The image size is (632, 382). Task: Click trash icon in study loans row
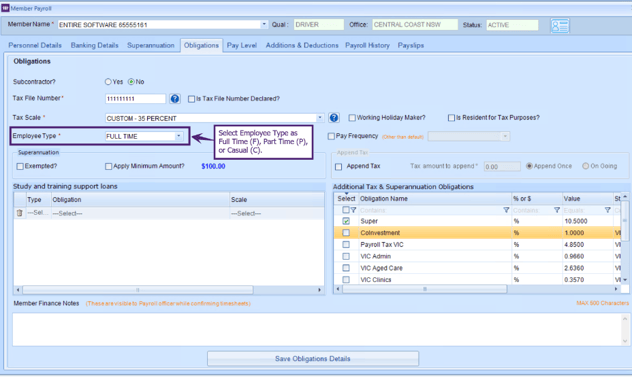(19, 213)
